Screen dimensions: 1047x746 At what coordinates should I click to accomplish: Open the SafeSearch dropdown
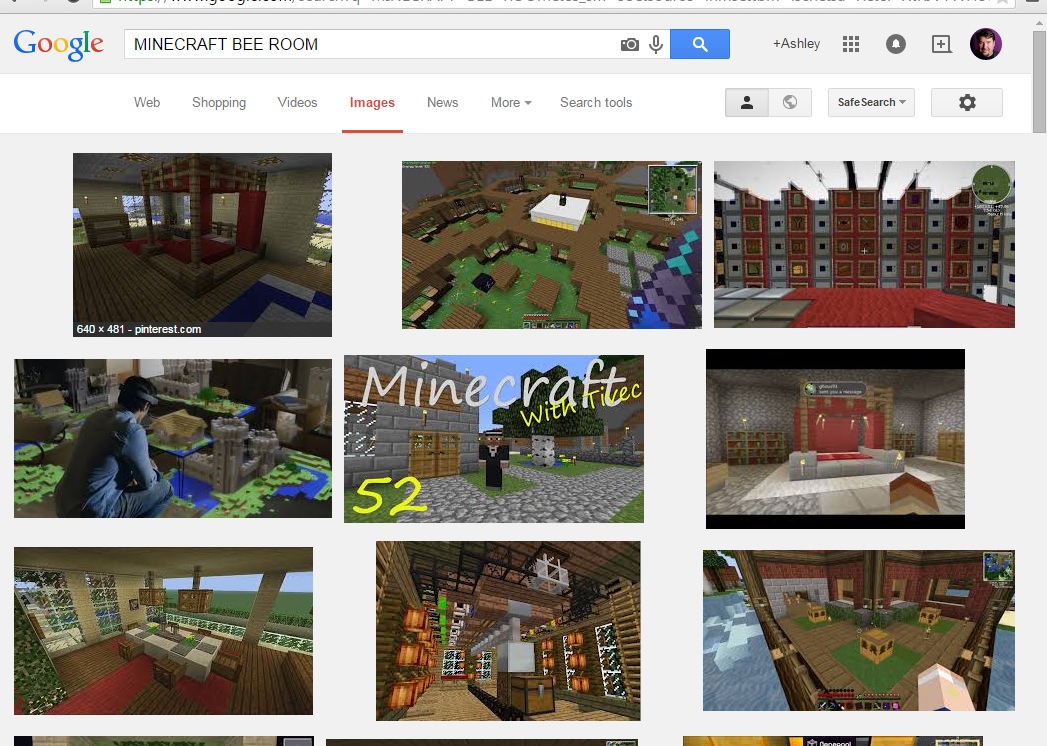pyautogui.click(x=871, y=102)
